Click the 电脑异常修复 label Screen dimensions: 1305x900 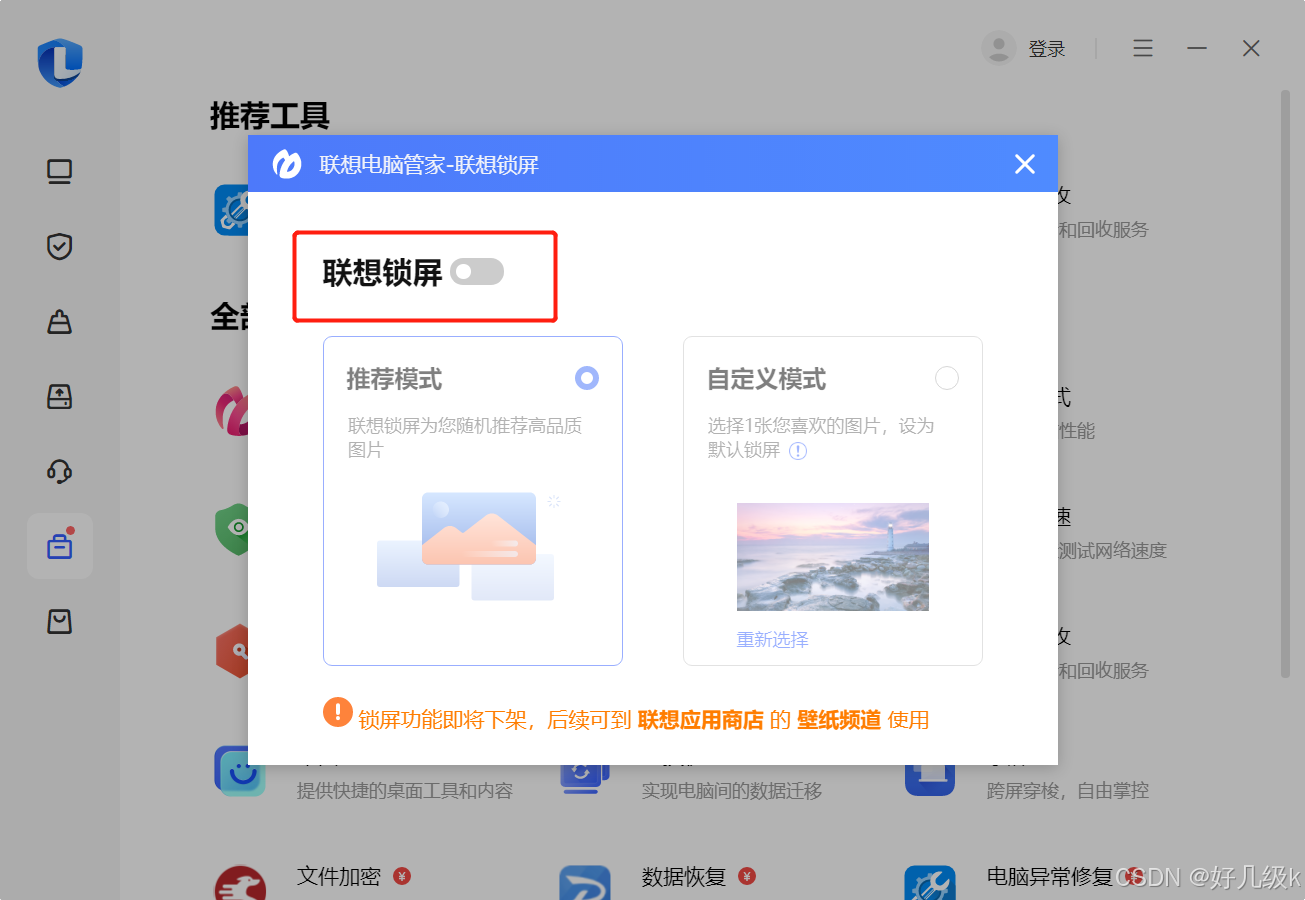pyautogui.click(x=1050, y=877)
